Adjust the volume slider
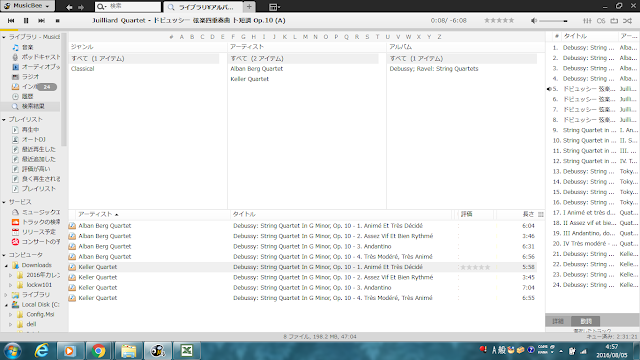Image resolution: width=640 pixels, height=360 pixels. (x=553, y=21)
